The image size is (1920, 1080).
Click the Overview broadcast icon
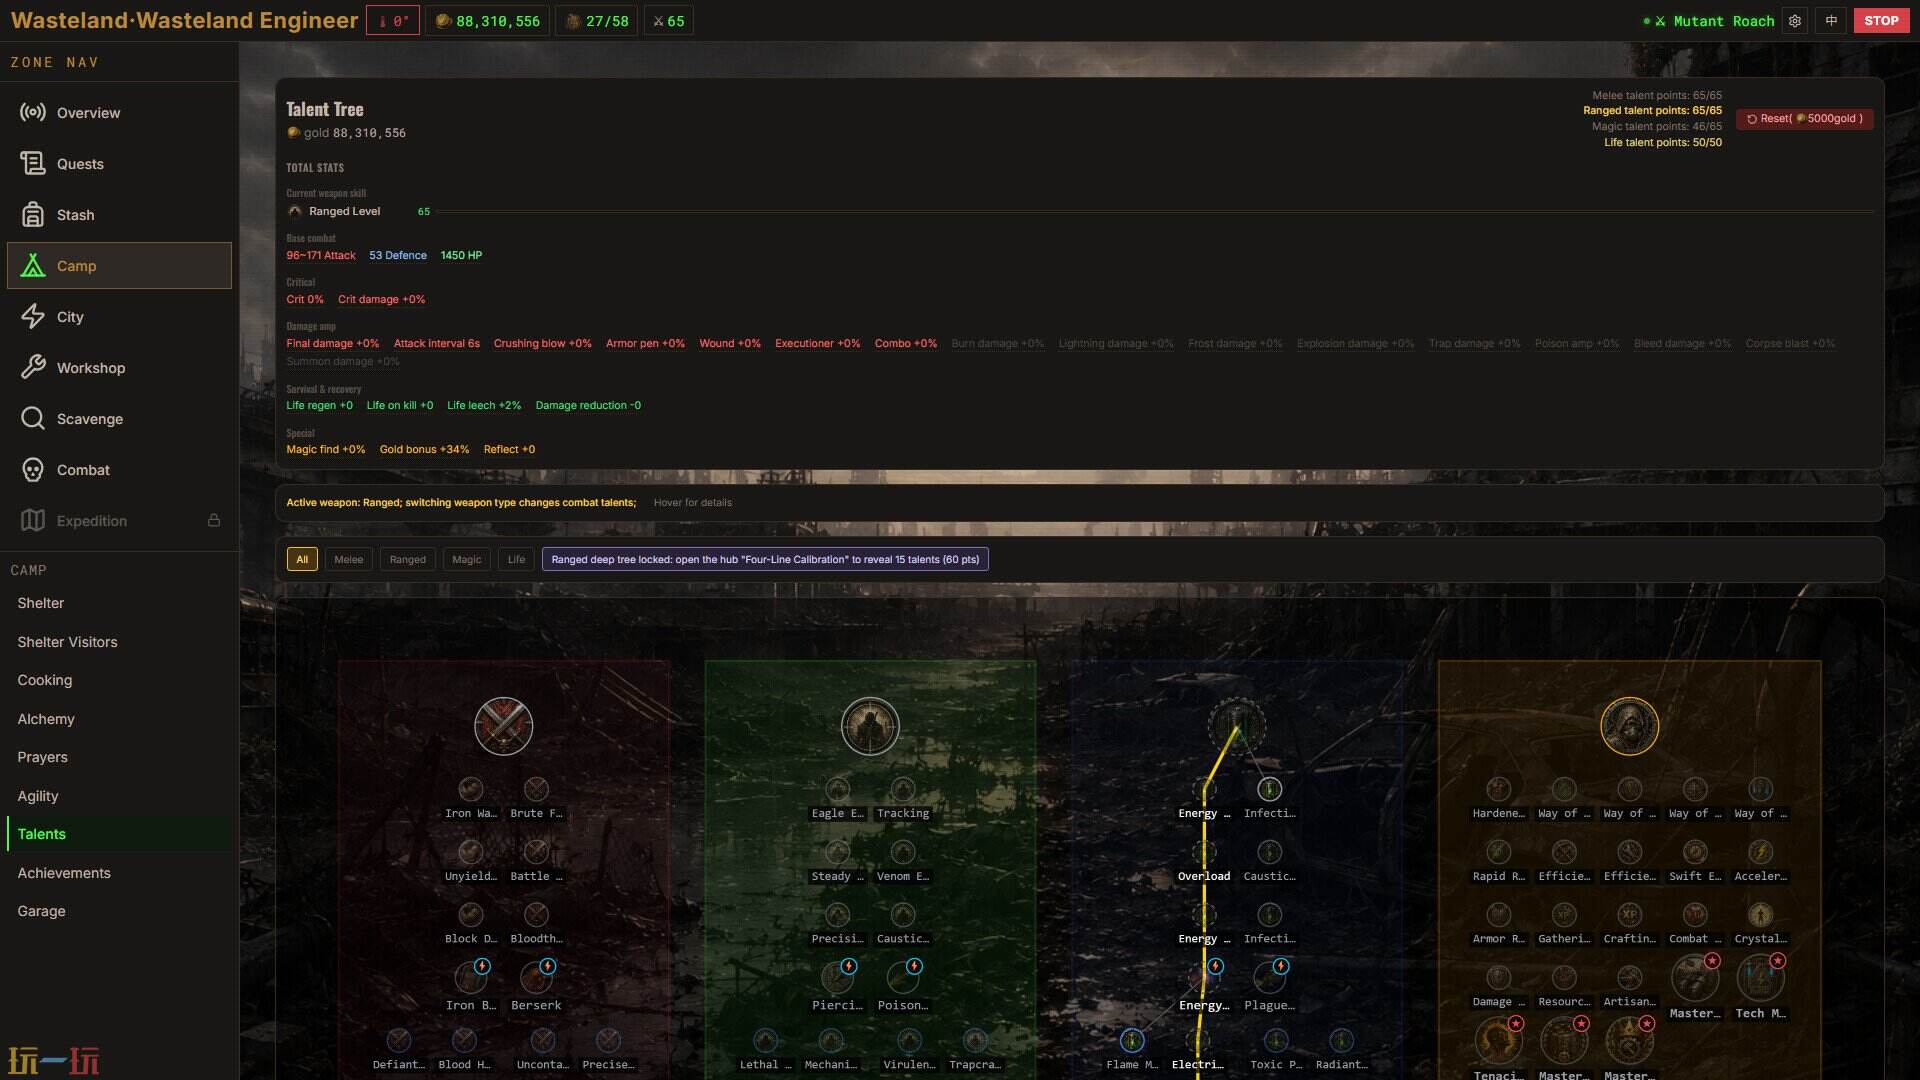click(x=33, y=113)
